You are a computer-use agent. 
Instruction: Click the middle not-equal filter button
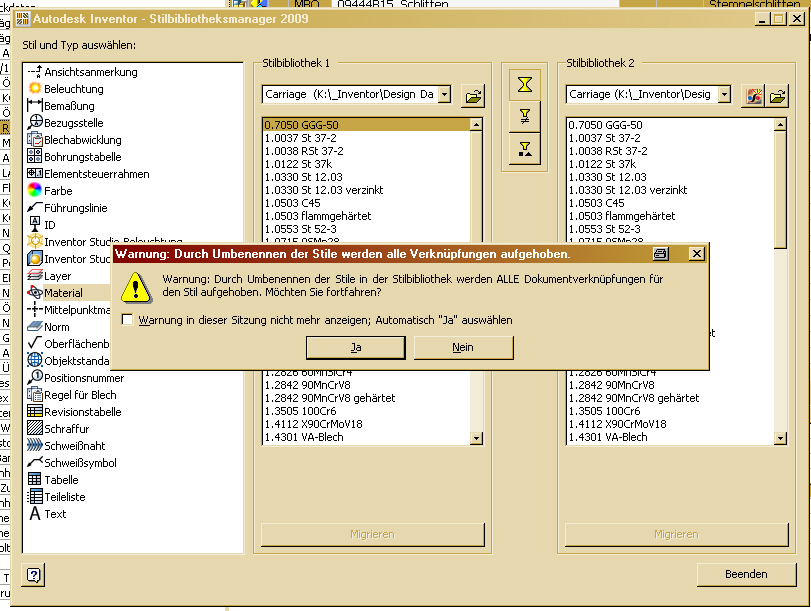coord(525,116)
